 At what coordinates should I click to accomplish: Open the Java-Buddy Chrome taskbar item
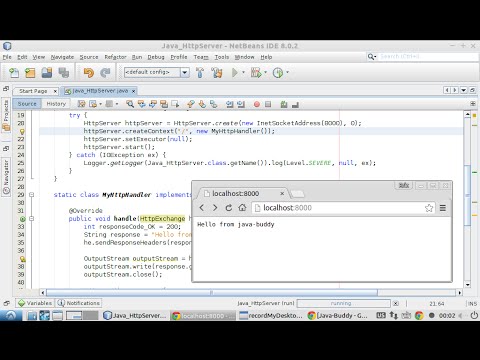tap(337, 315)
